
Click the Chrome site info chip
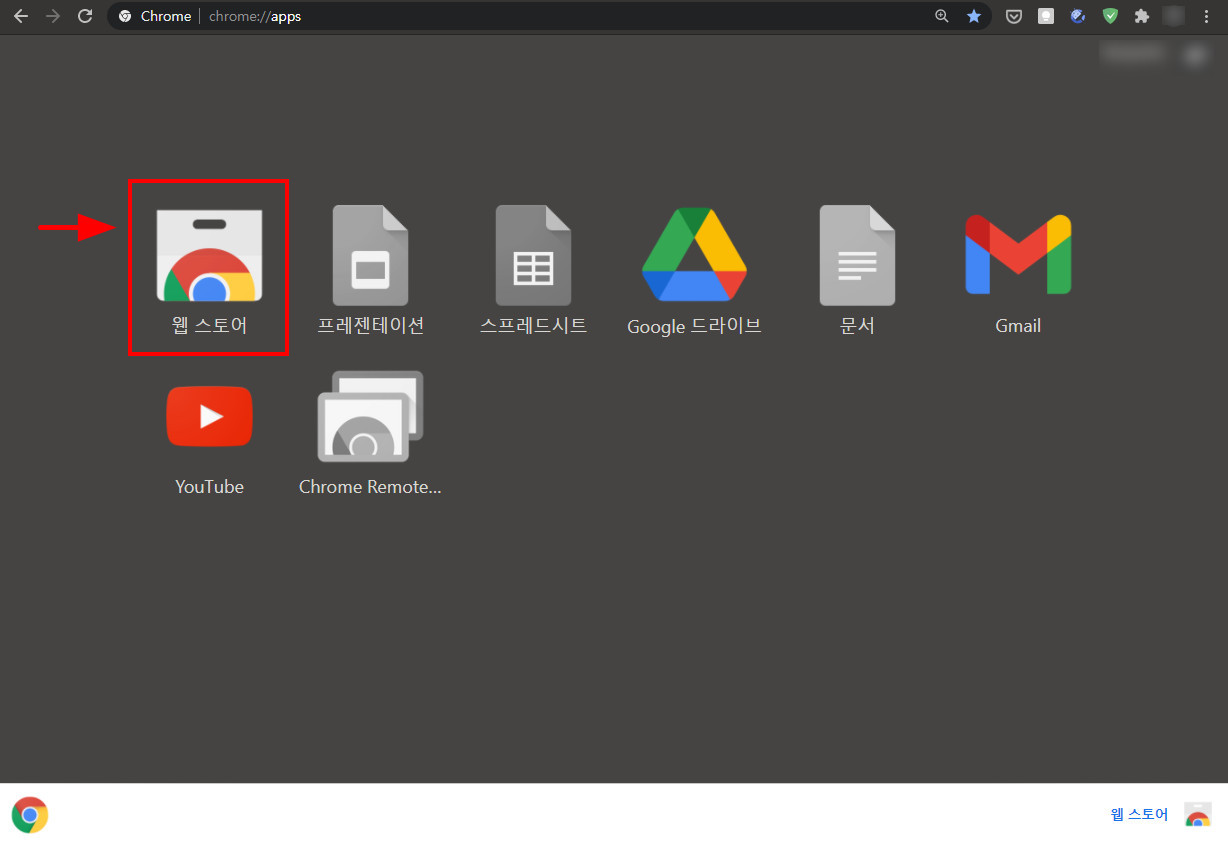click(155, 16)
